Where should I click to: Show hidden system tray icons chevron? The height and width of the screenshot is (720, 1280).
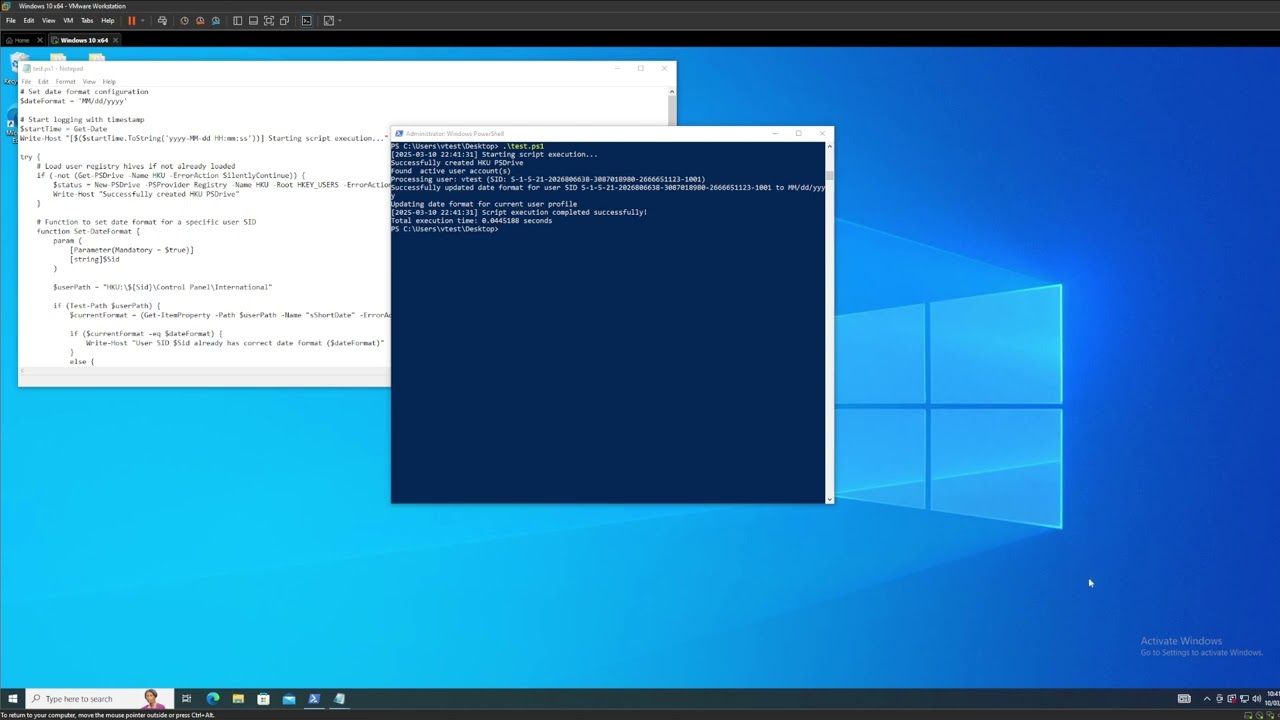coord(1207,699)
